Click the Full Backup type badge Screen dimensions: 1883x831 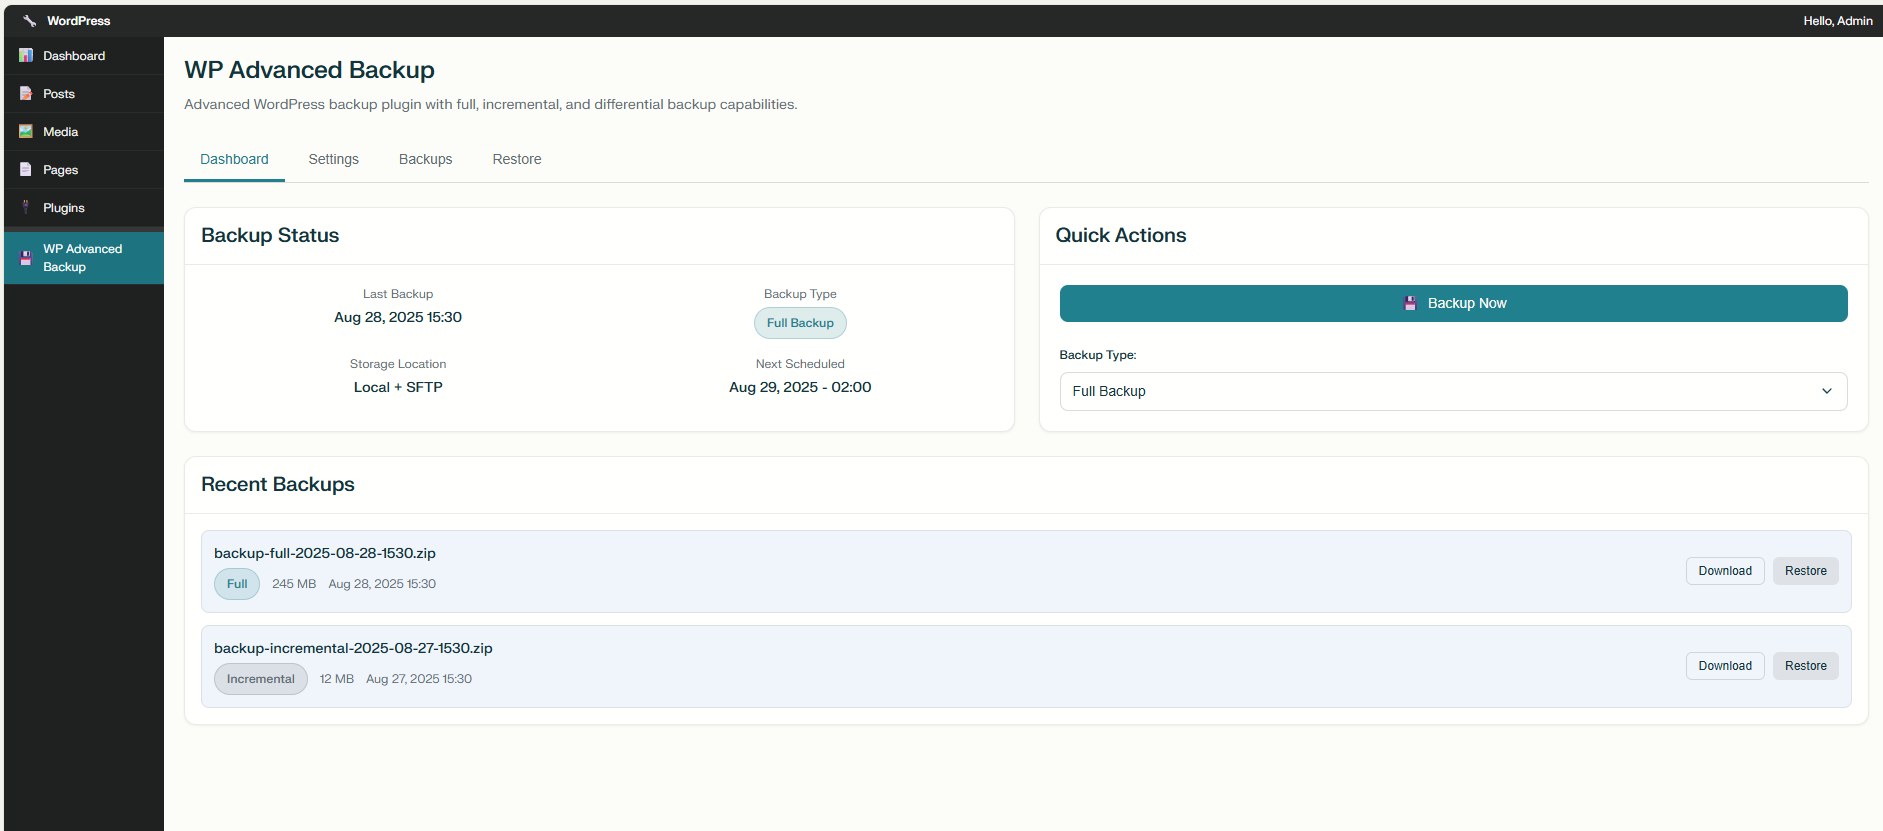coord(800,323)
